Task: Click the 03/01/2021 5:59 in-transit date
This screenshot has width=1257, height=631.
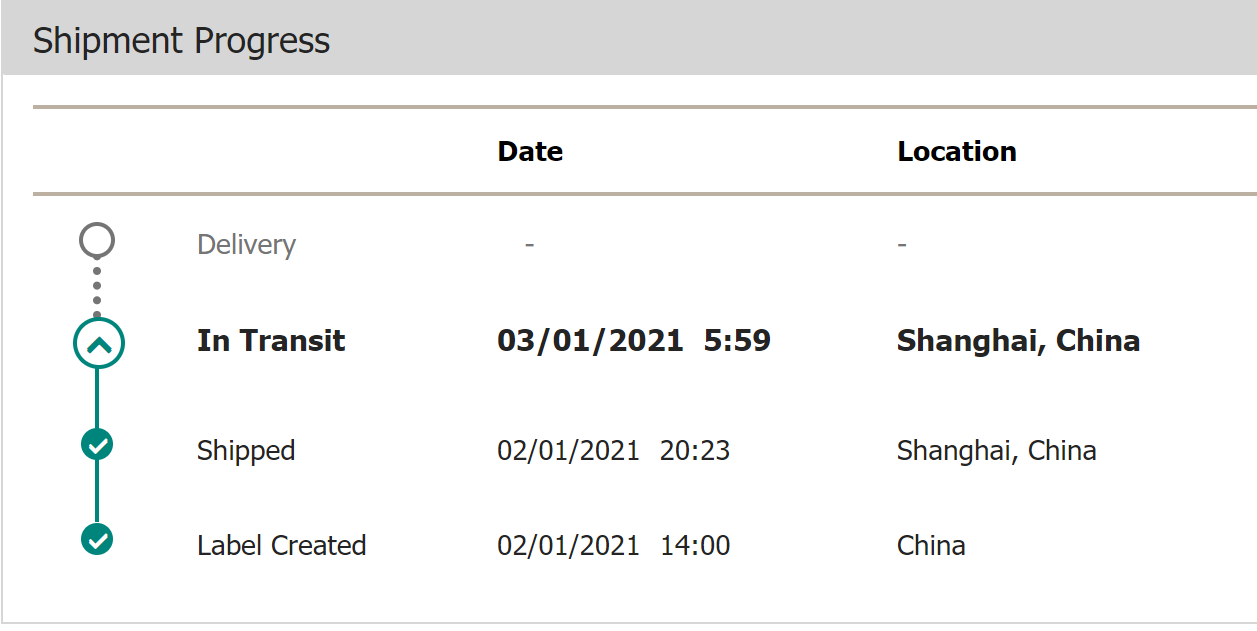Action: pyautogui.click(x=634, y=341)
